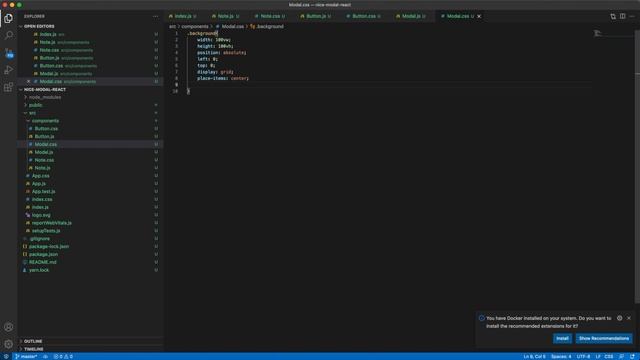Change indentation via Spaces: 4
Screen dimensions: 640x360
(561, 356)
